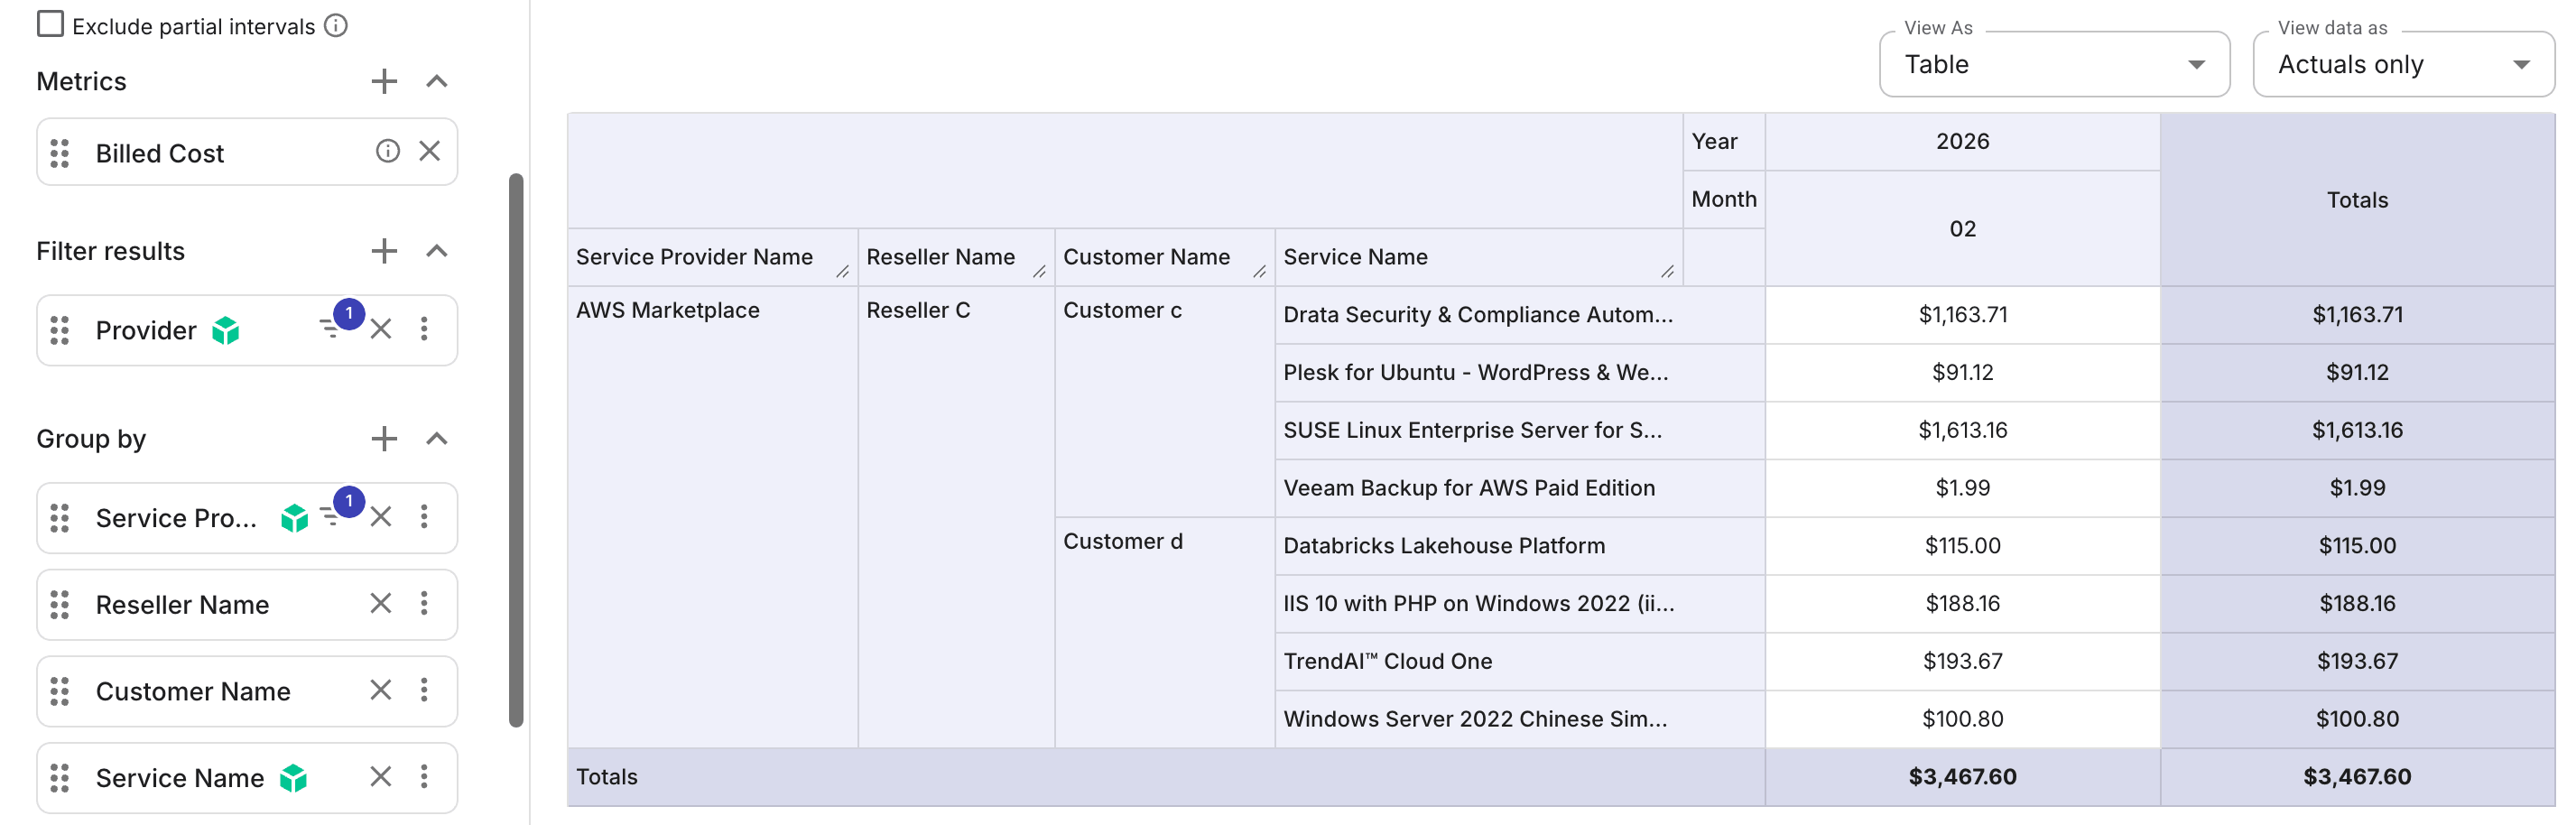Open the Reseller Name options menu
Screen dimensions: 2576x825
(425, 604)
